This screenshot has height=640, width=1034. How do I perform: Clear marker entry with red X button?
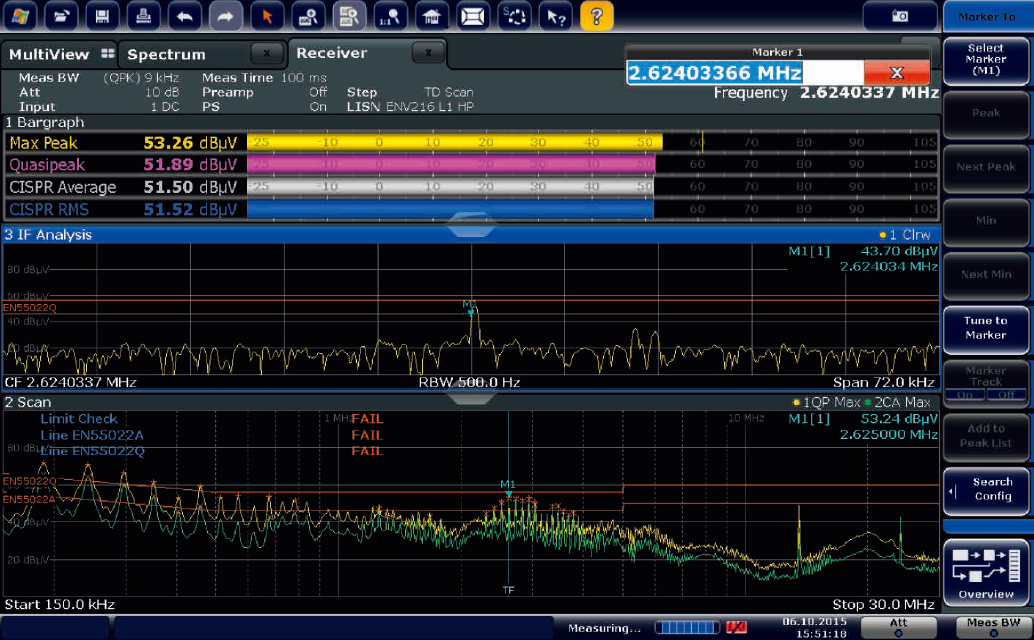click(897, 73)
